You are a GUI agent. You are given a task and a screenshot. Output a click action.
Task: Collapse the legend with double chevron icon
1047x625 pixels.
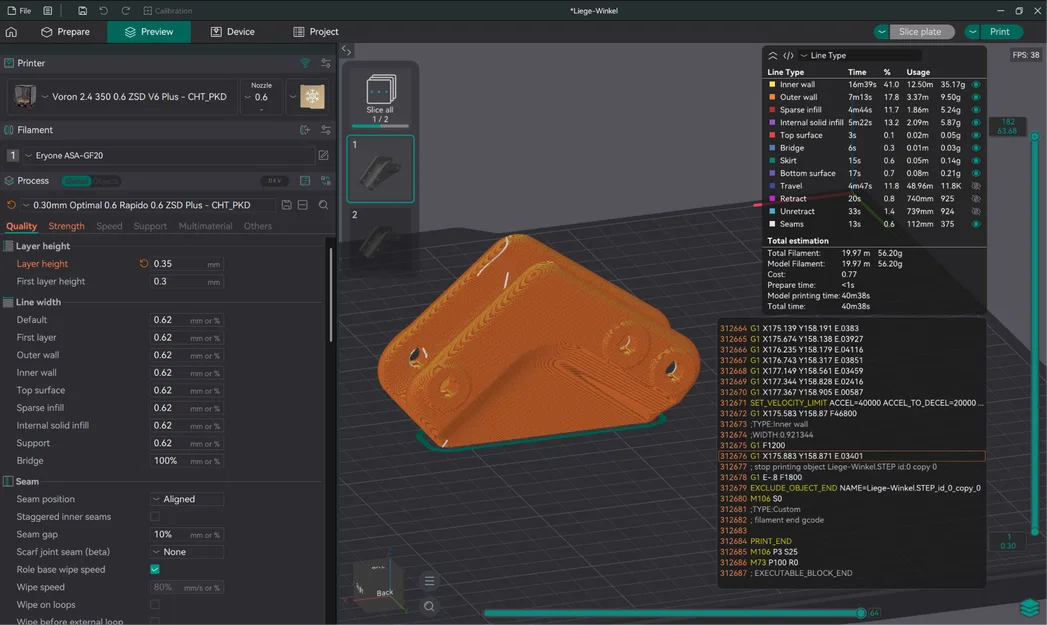773,55
